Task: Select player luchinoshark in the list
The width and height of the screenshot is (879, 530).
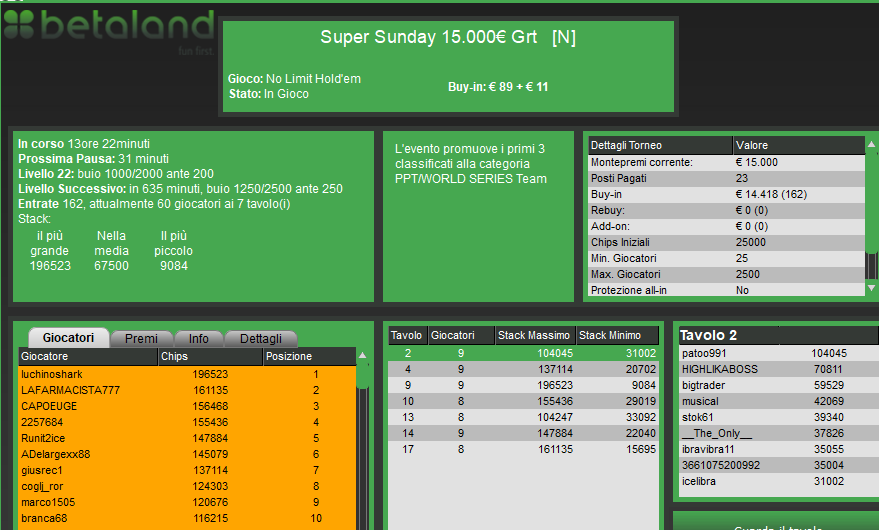Action: pyautogui.click(x=187, y=374)
